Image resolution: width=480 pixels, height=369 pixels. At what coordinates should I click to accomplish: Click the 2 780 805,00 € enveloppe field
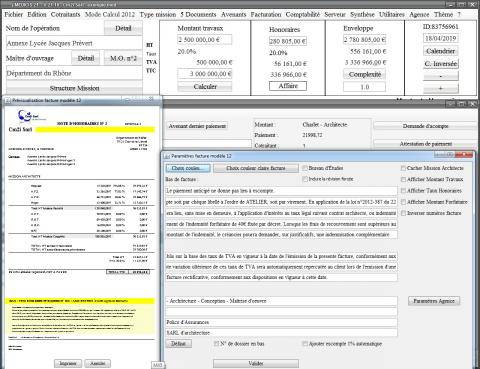click(x=365, y=40)
